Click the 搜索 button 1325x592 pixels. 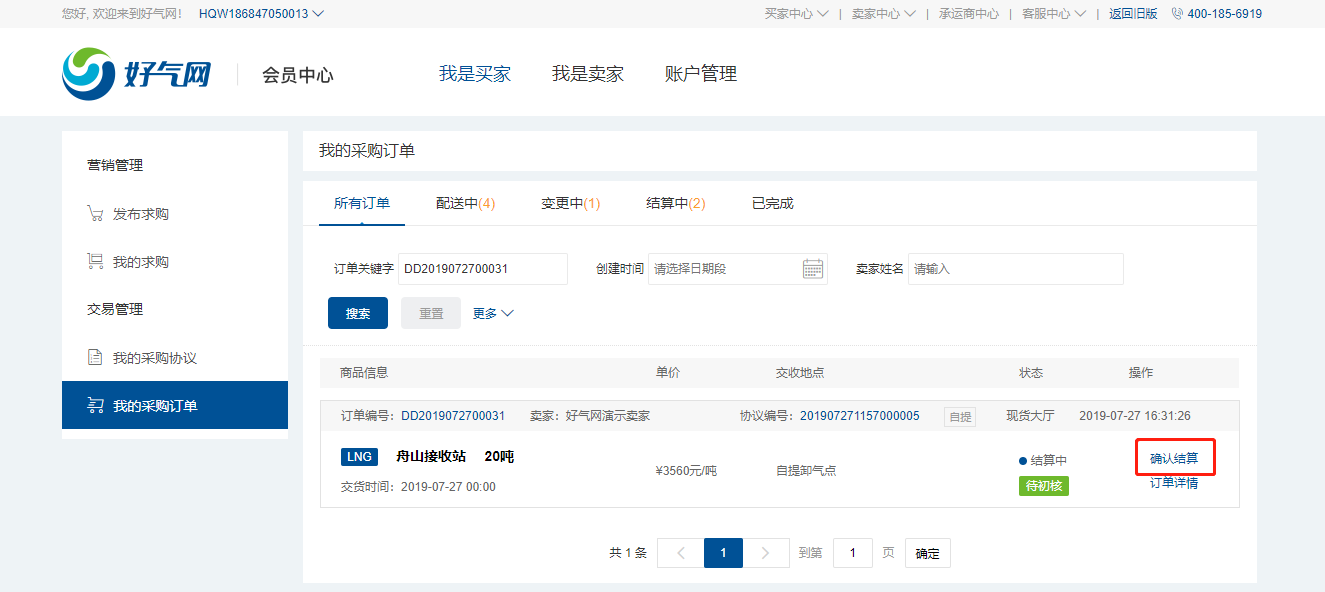coord(358,313)
